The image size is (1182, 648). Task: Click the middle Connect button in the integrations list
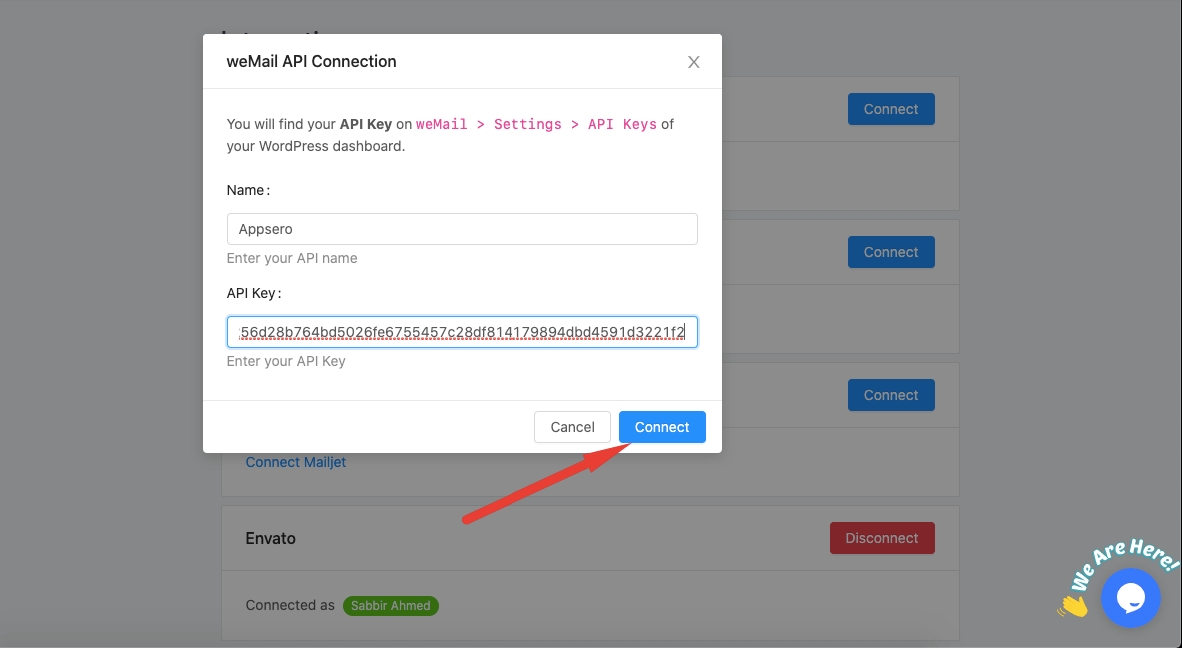click(x=890, y=251)
